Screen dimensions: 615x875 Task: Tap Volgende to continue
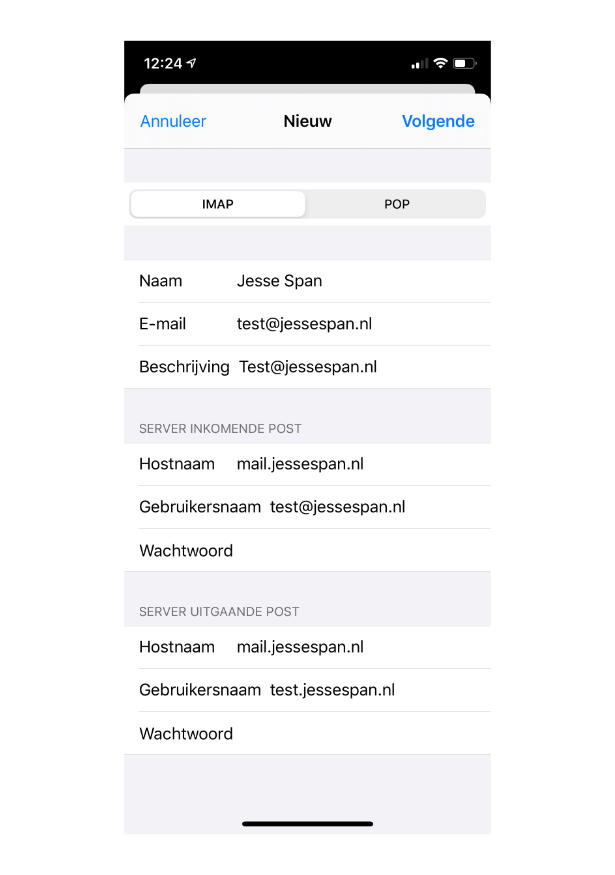tap(438, 121)
